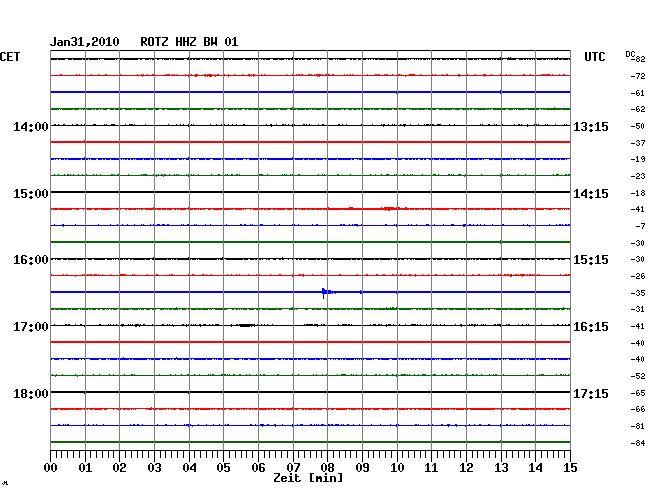Click minute tick label 06

click(258, 467)
